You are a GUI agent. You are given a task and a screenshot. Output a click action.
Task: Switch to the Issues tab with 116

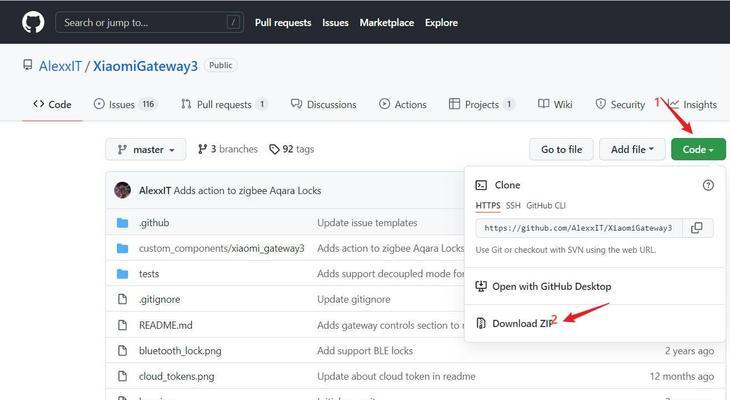pos(126,104)
